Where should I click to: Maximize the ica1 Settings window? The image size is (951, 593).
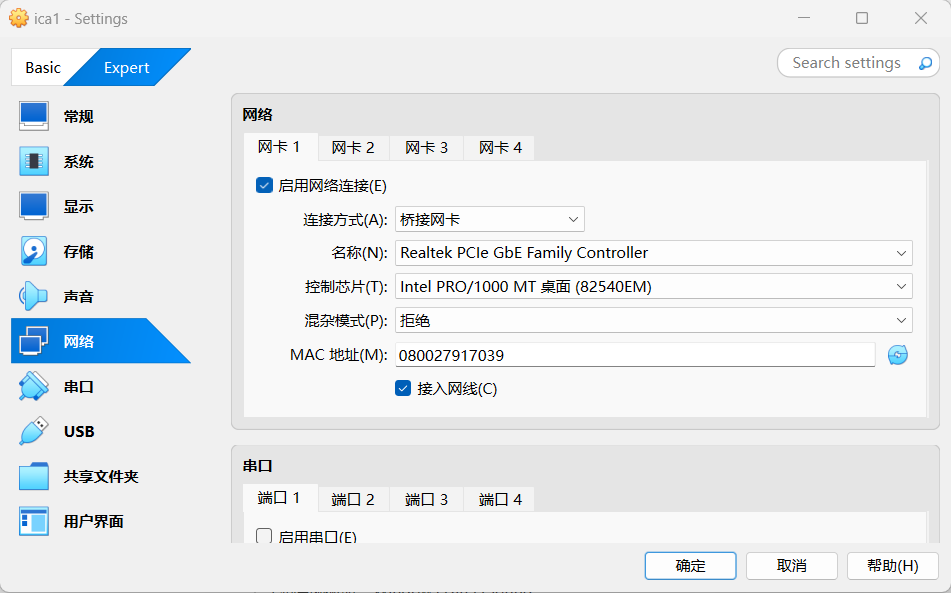pyautogui.click(x=862, y=18)
